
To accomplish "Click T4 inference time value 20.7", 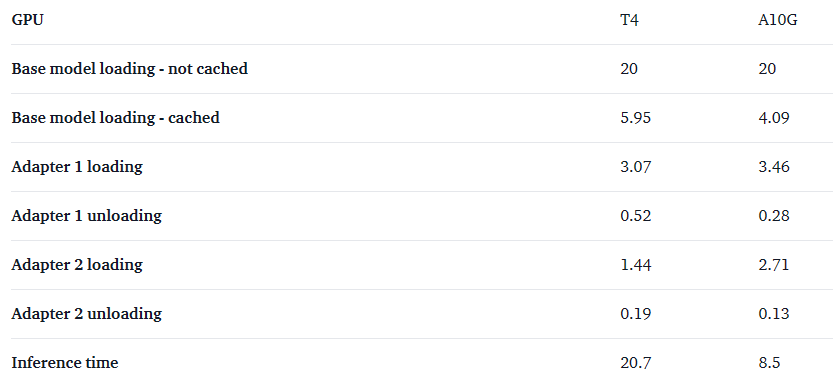I will [x=636, y=363].
